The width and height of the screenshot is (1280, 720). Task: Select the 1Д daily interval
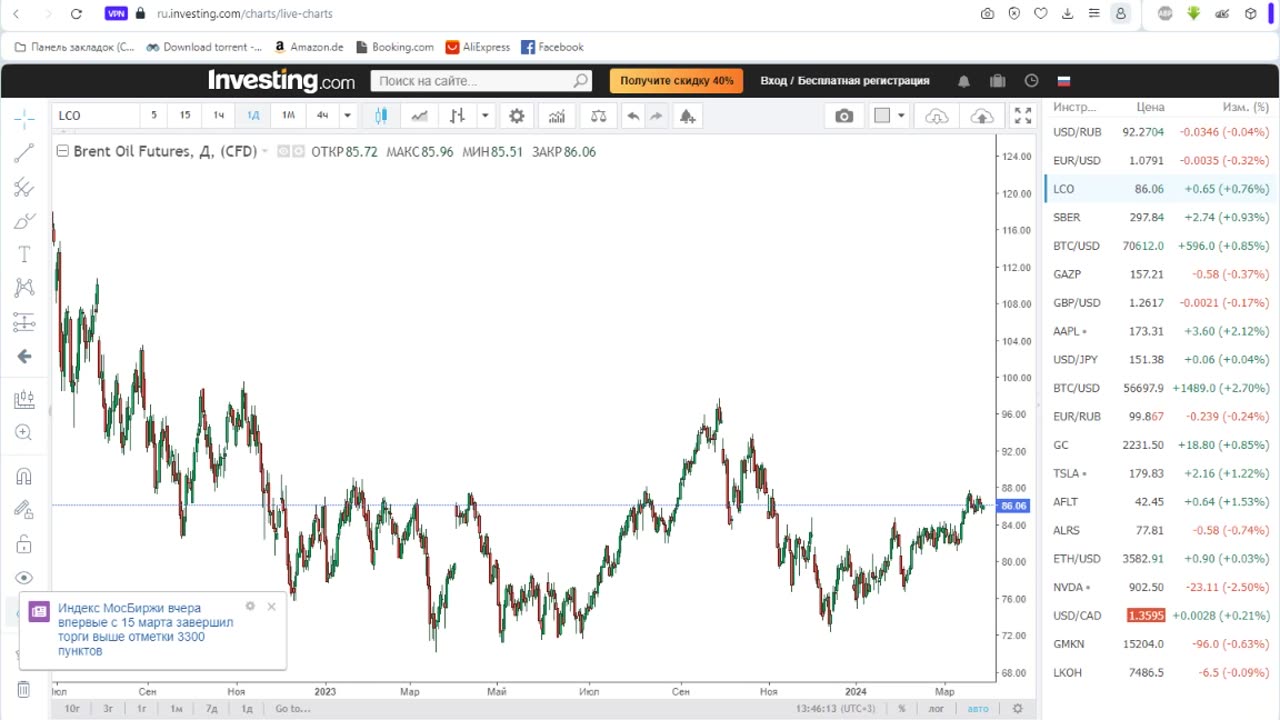(253, 115)
